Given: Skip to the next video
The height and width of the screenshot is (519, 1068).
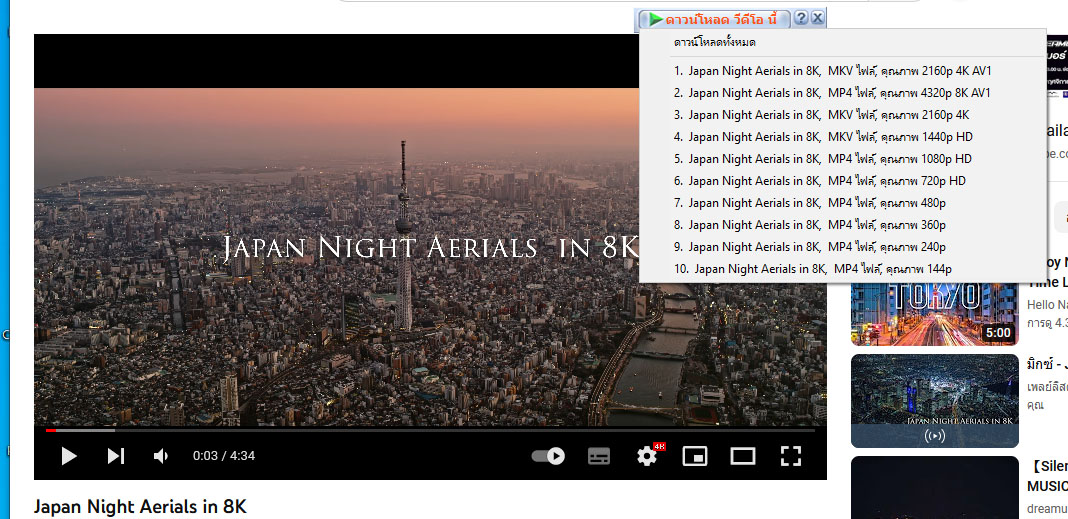Looking at the screenshot, I should 116,456.
